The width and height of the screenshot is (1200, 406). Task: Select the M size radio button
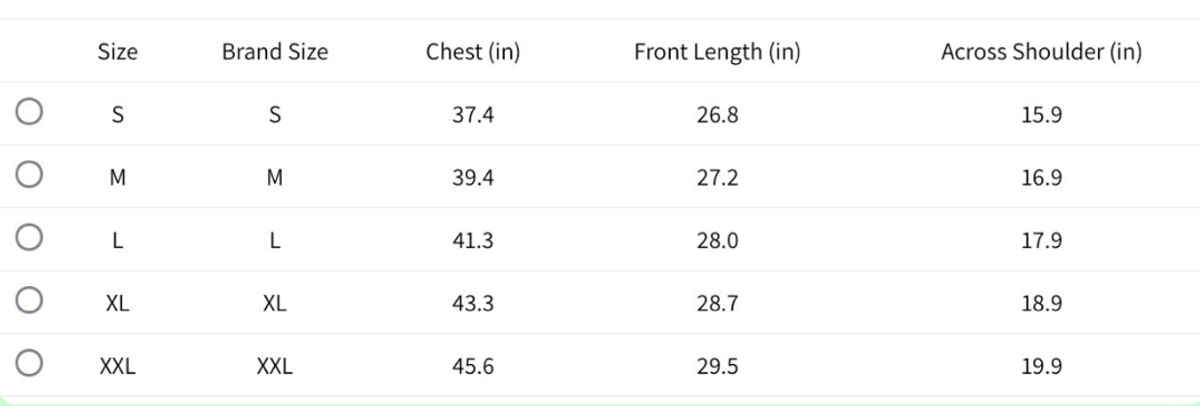coord(29,176)
